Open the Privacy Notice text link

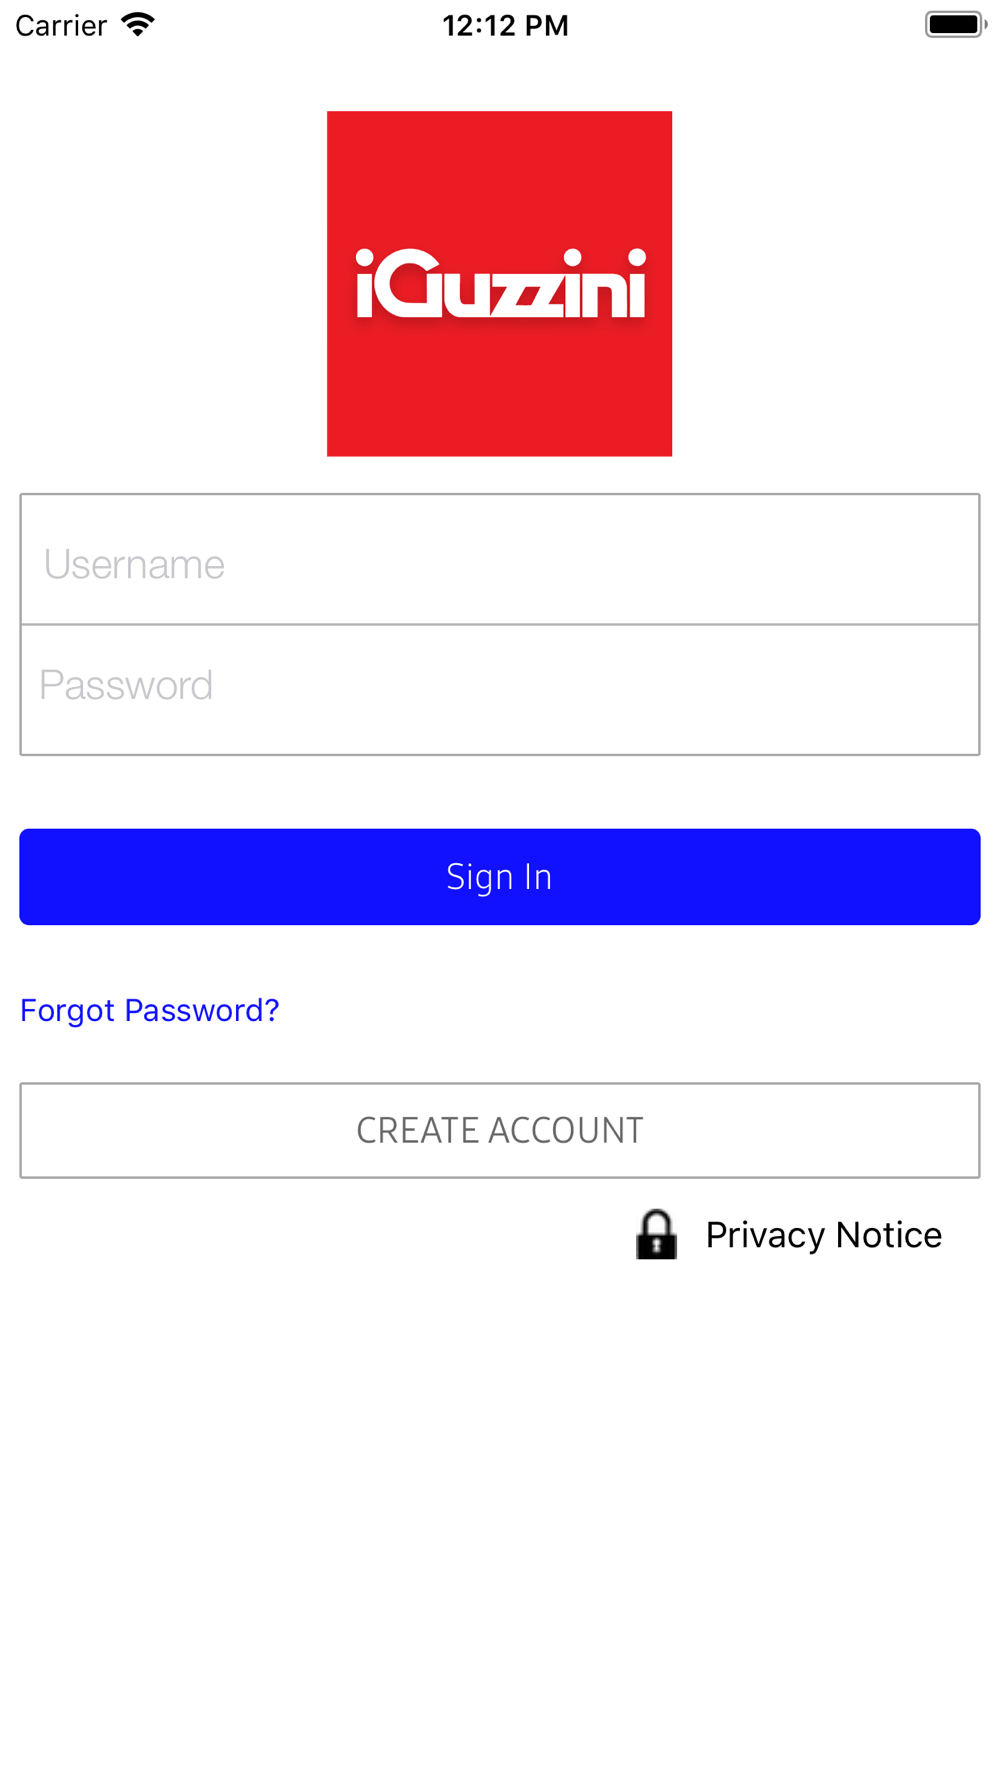824,1235
